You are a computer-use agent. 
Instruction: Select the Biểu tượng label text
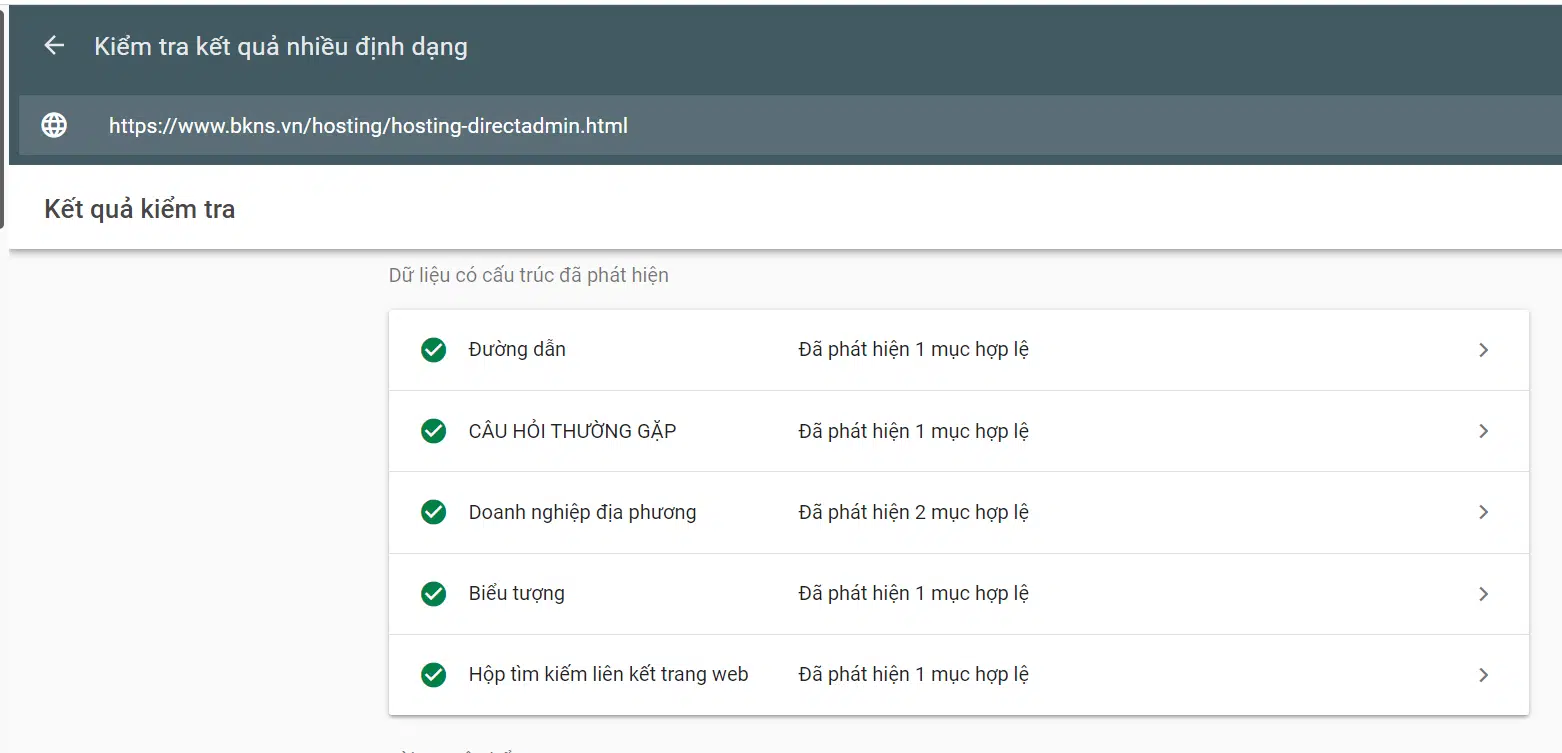516,593
